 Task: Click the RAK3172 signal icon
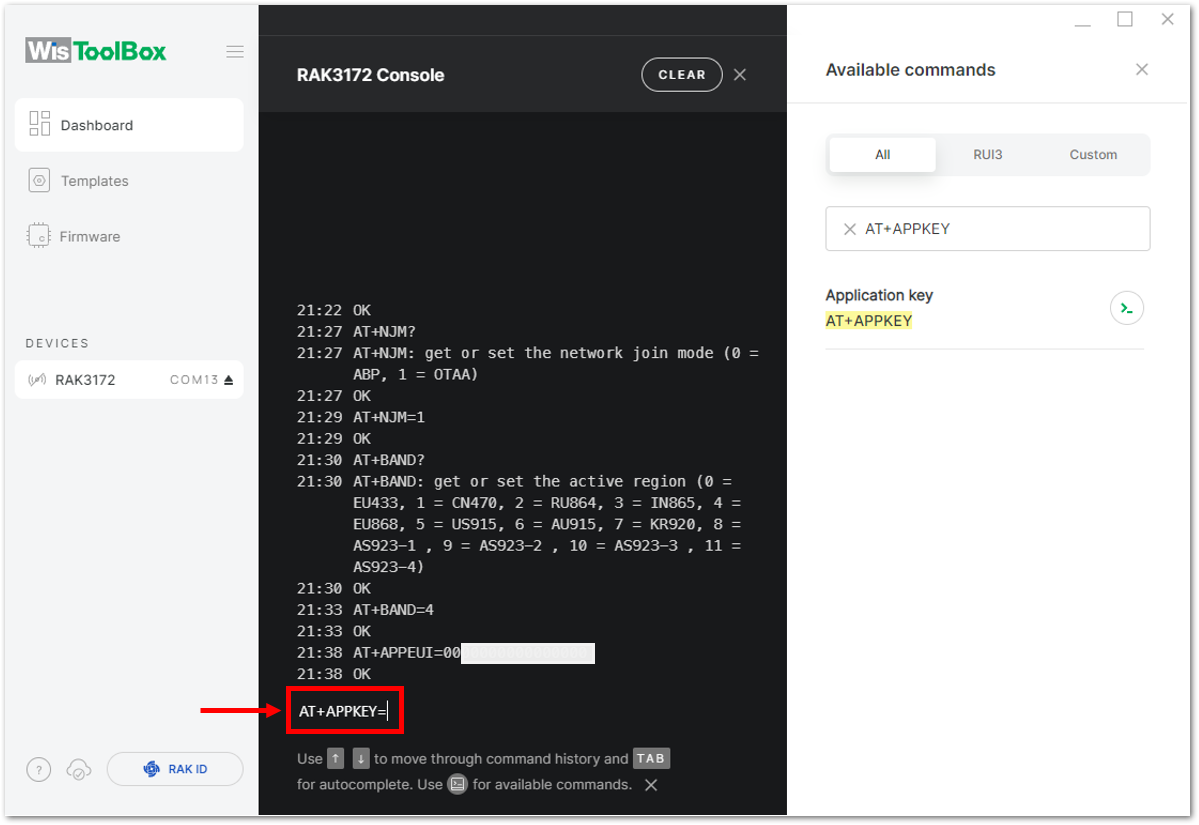pos(37,380)
